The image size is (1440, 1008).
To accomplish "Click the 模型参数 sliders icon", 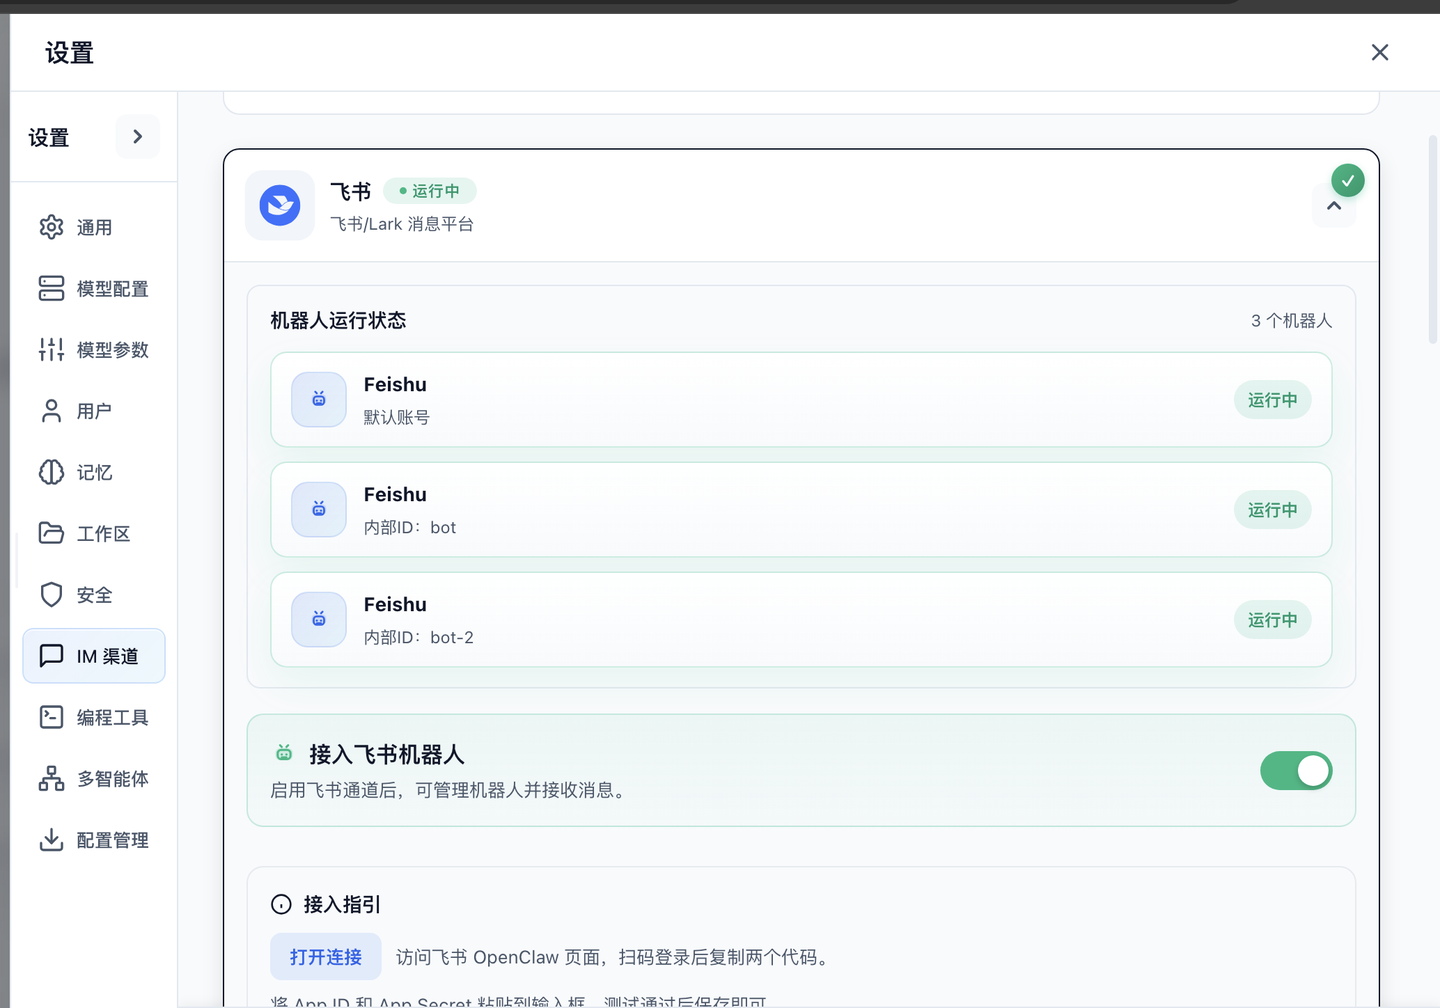I will point(51,349).
